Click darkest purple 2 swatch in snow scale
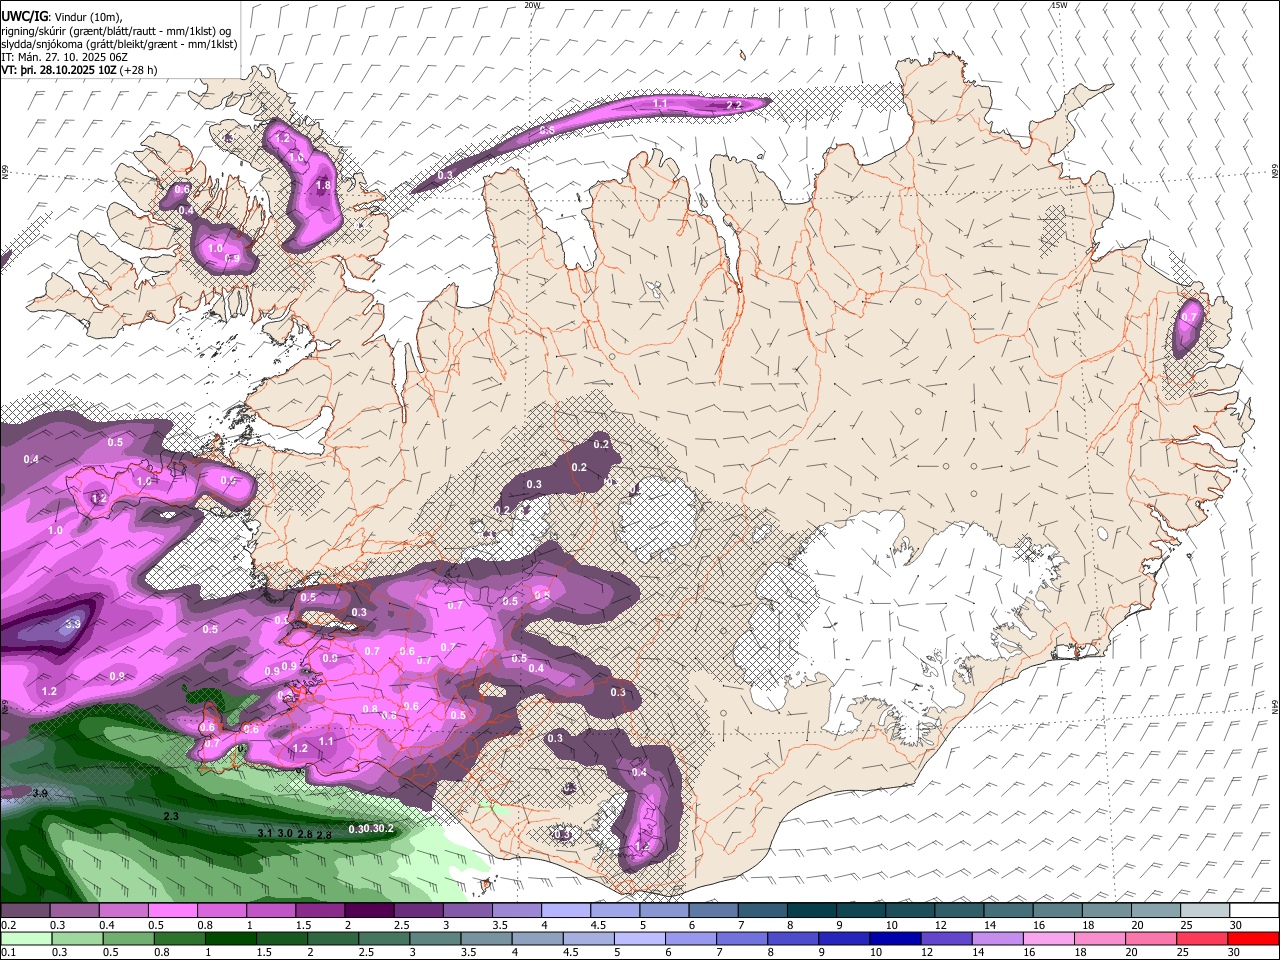 (x=368, y=910)
